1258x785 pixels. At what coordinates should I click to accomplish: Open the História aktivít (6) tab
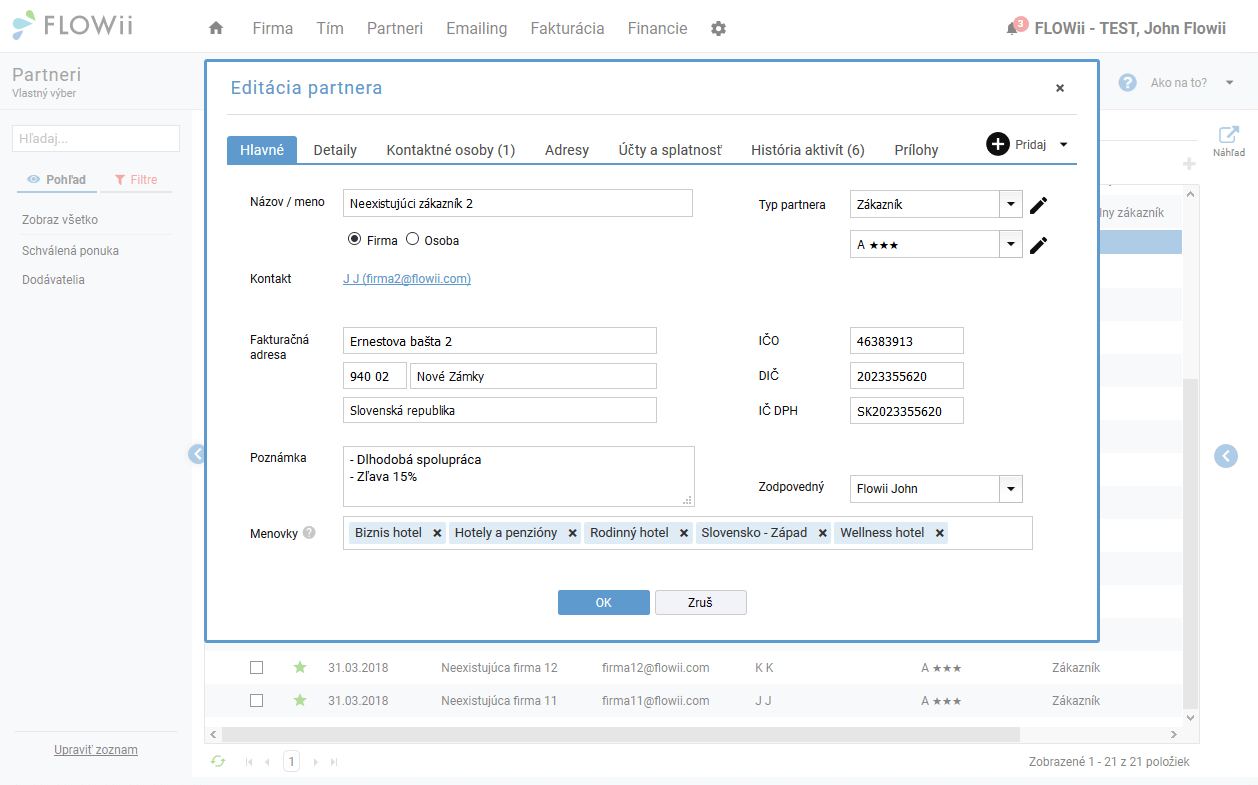808,150
